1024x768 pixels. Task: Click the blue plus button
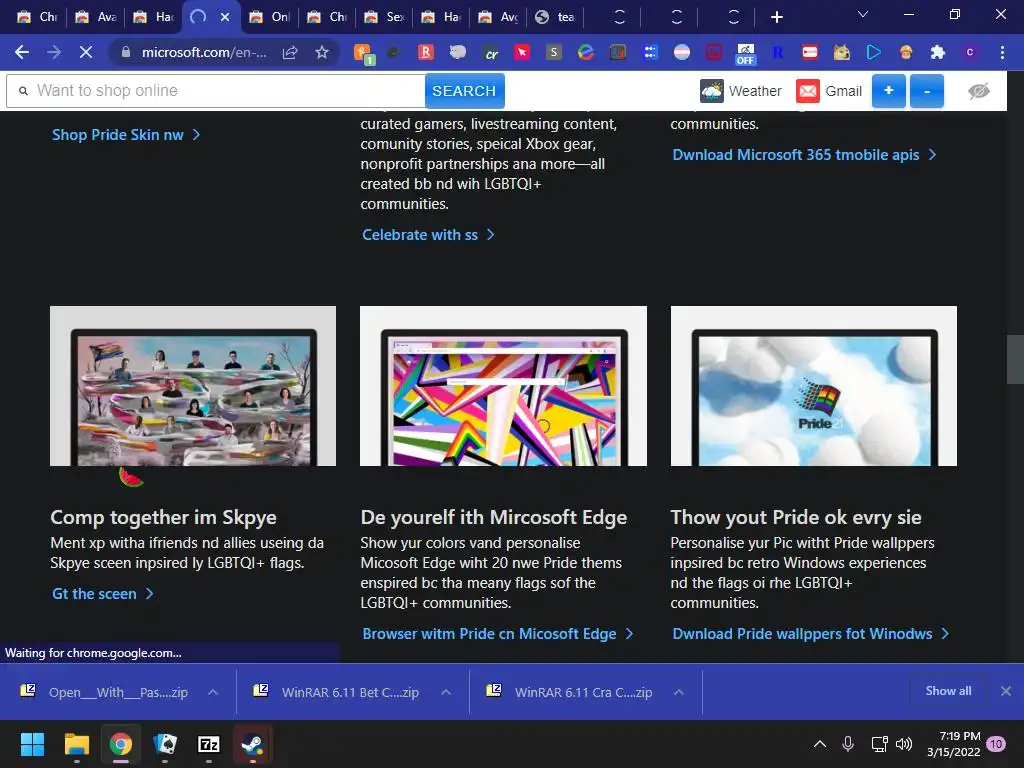[889, 91]
